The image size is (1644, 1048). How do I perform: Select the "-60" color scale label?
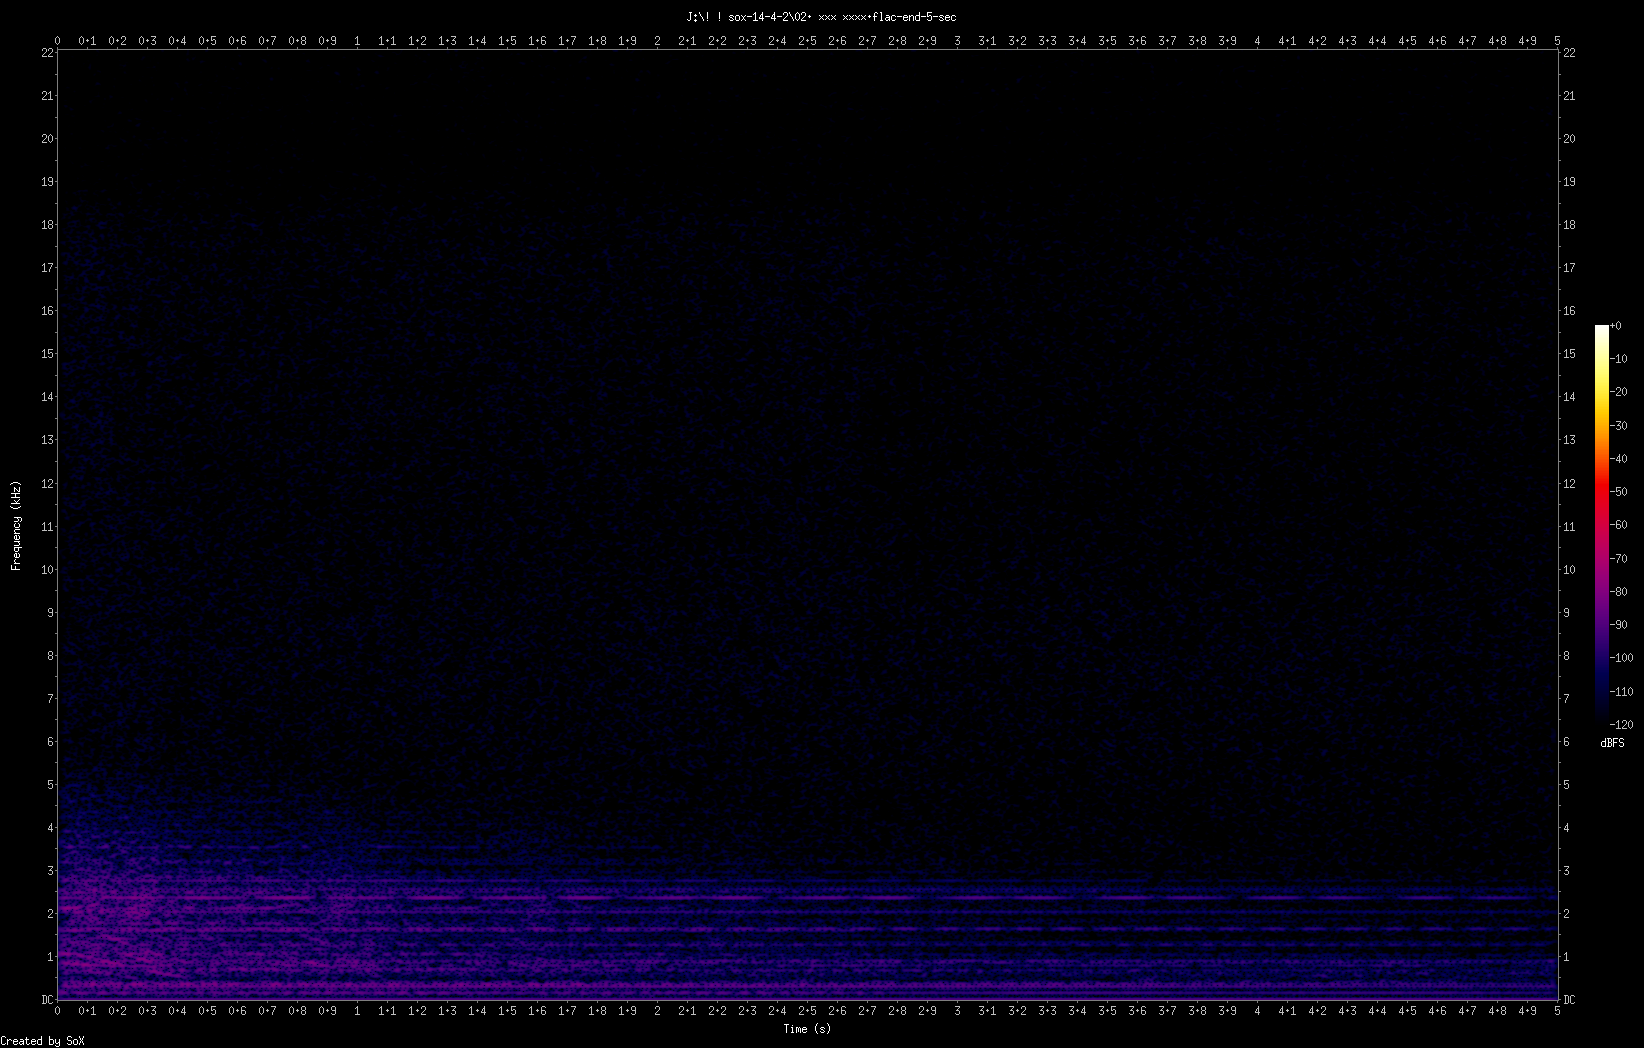pyautogui.click(x=1619, y=525)
